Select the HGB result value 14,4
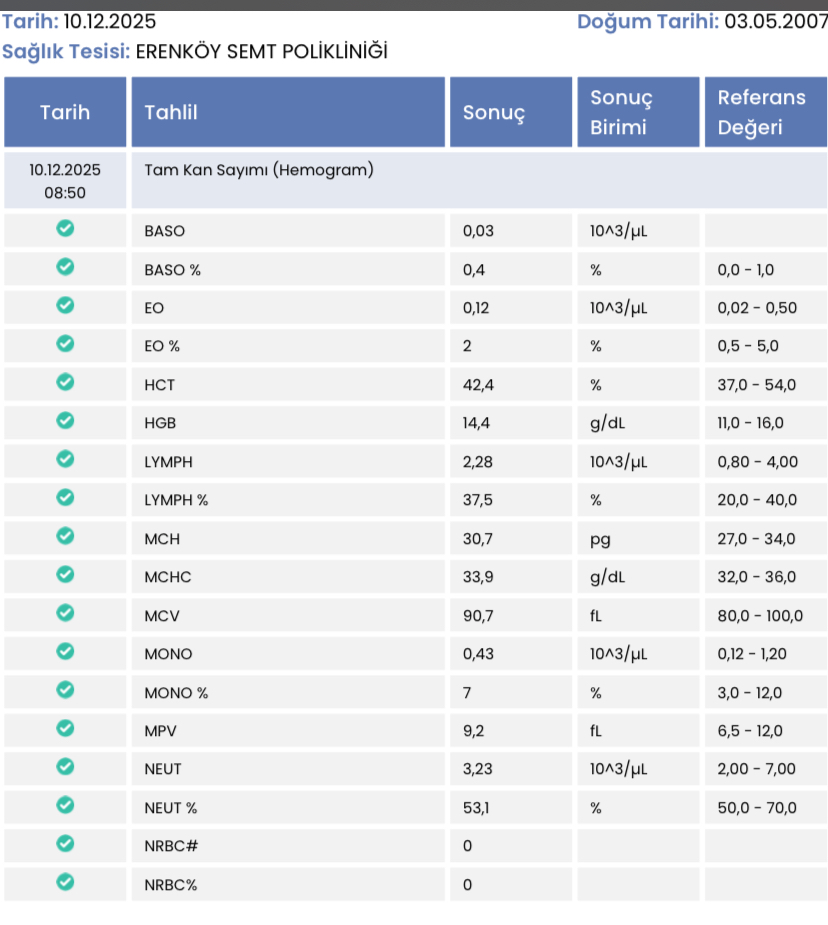 pos(476,423)
